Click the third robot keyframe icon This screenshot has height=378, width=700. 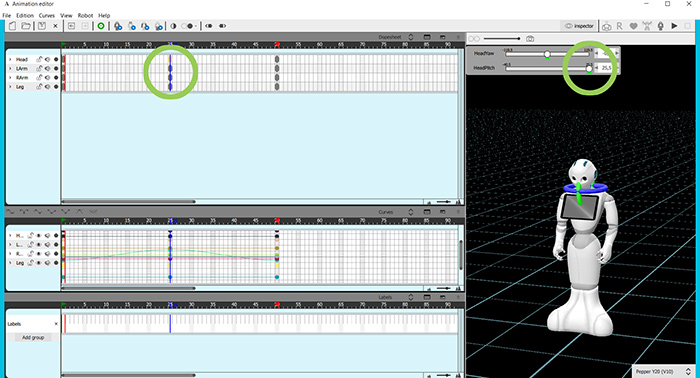145,26
